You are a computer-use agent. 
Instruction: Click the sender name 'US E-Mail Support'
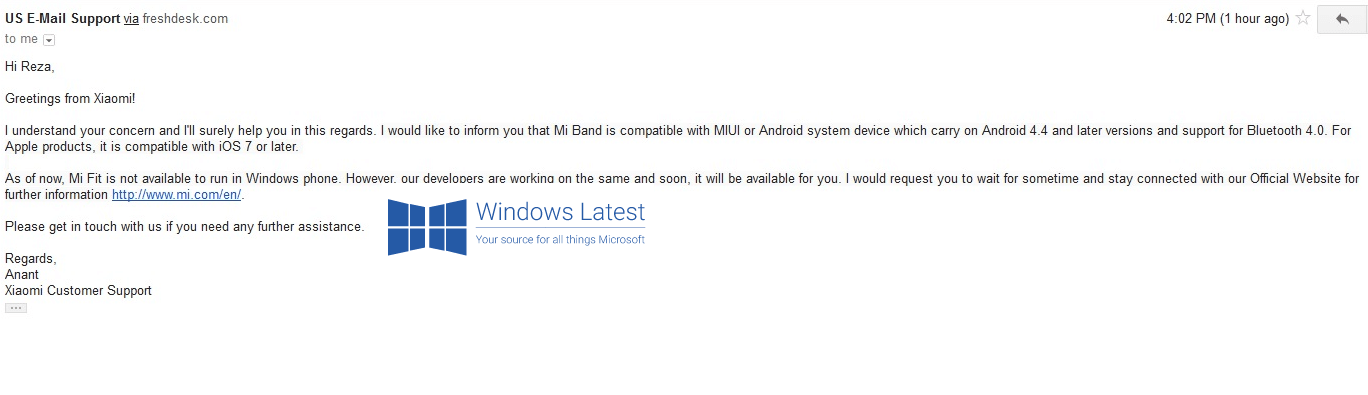(62, 18)
